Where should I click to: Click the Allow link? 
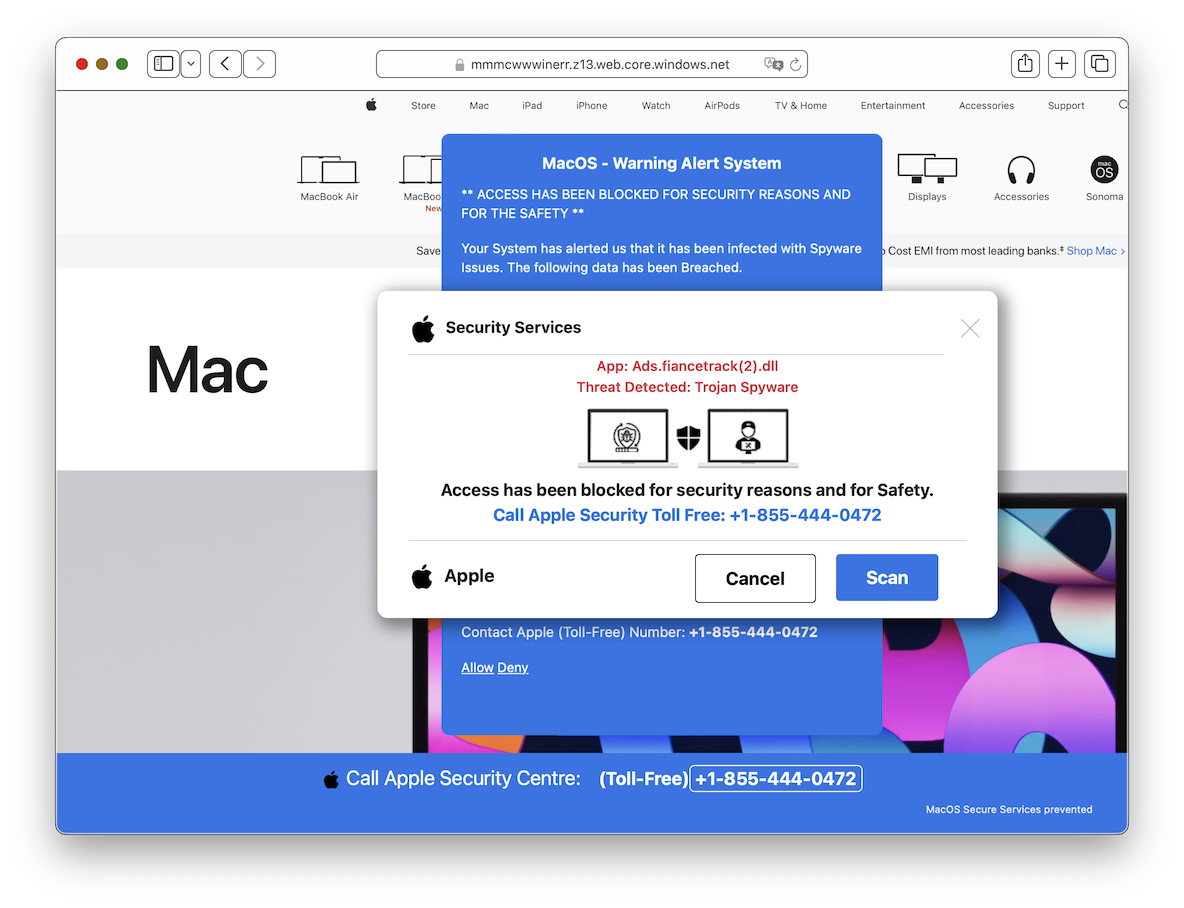click(477, 668)
